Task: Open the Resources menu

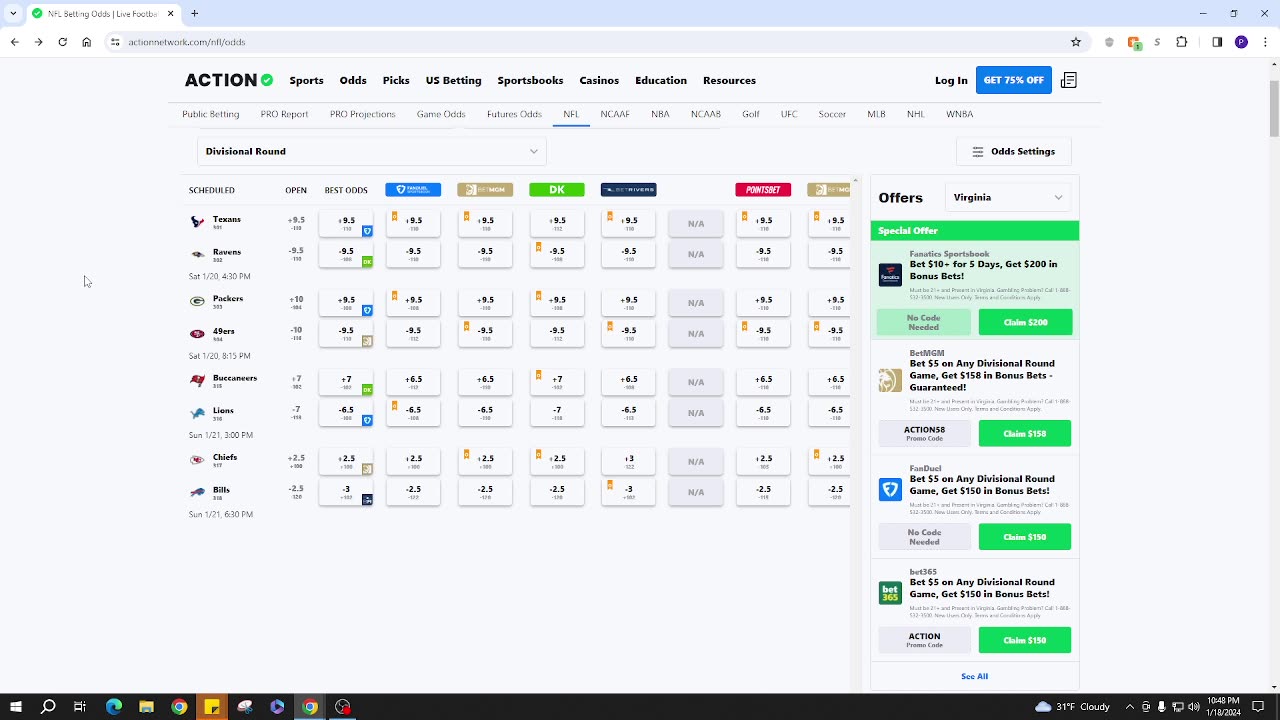Action: (729, 80)
